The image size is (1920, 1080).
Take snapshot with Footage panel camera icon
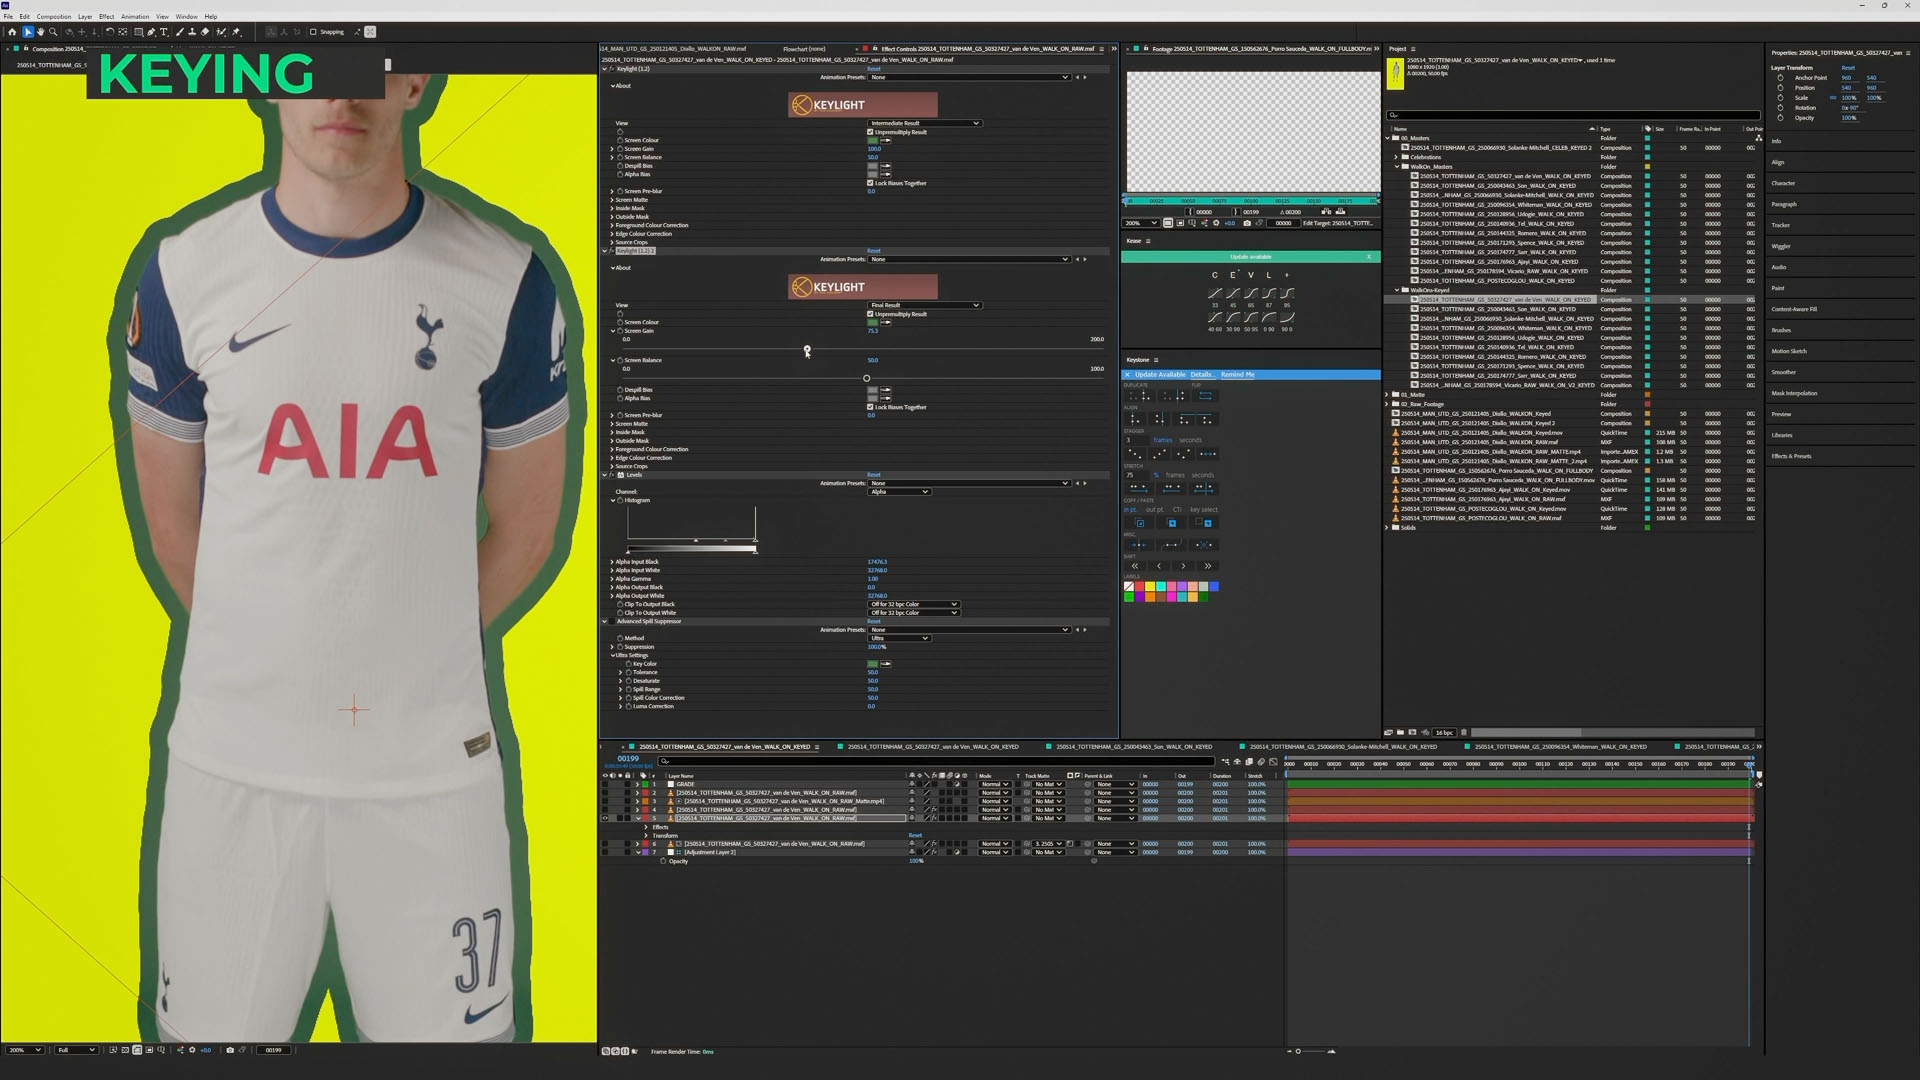pos(1247,223)
